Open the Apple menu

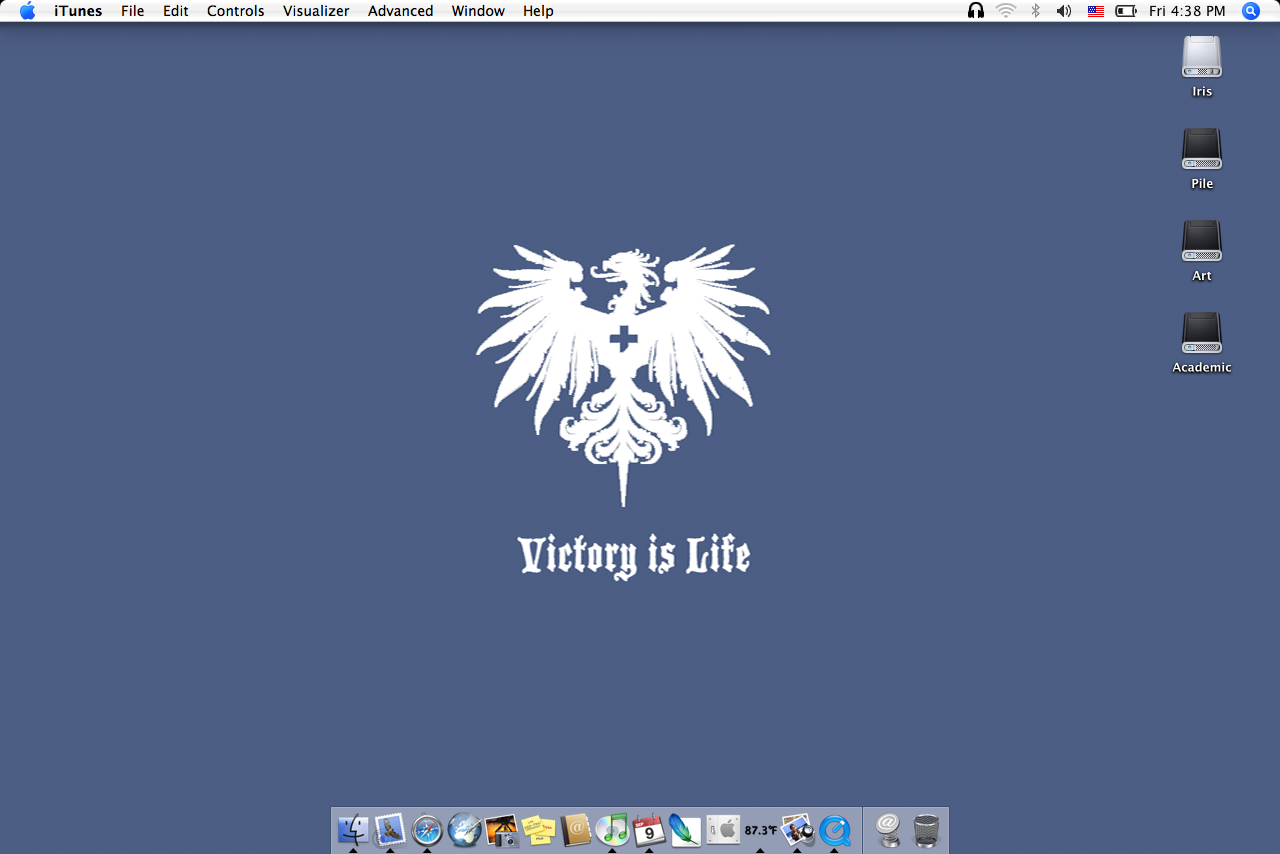(27, 11)
